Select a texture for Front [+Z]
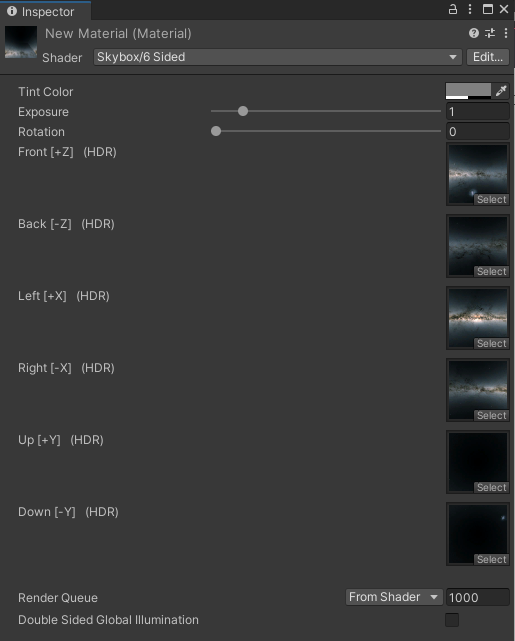515x641 pixels. point(491,199)
